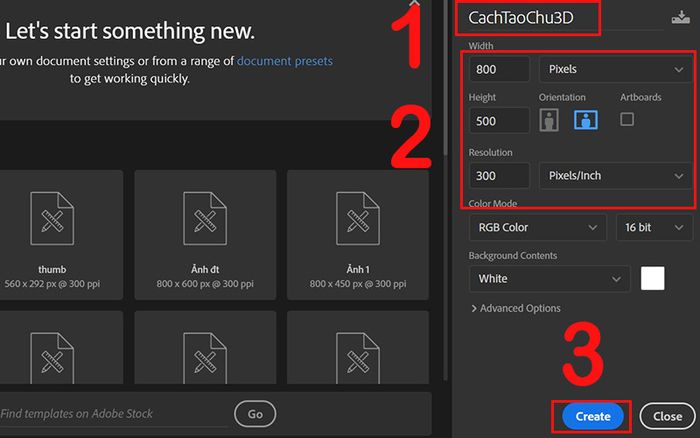Open the Pixels/Inch resolution unit dropdown
Screen dimensions: 700x438
(616, 175)
